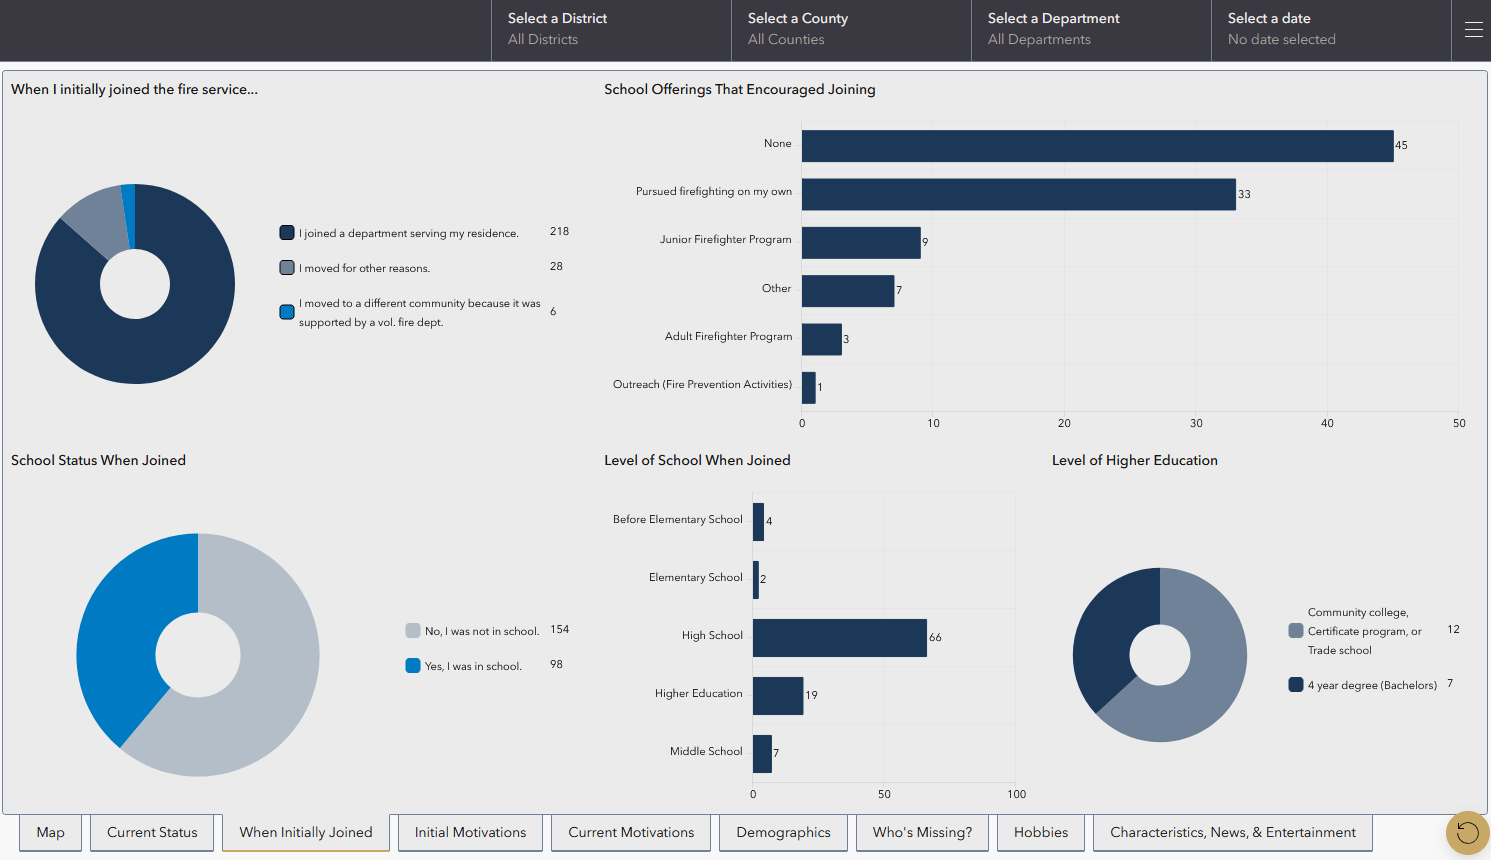1491x860 pixels.
Task: Open the Select a County dropdown
Action: [x=851, y=30]
